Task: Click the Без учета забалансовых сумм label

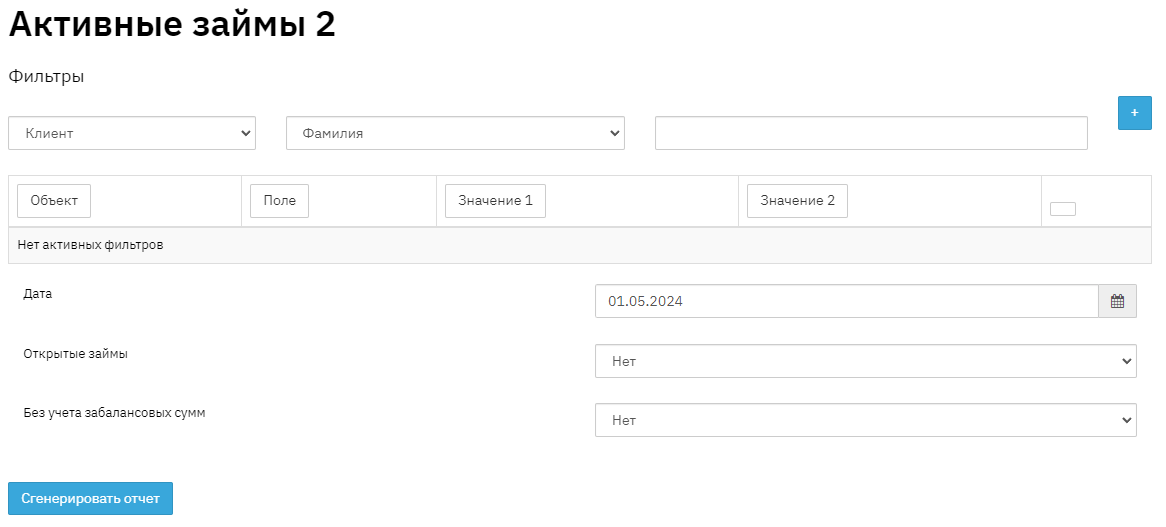Action: [114, 412]
